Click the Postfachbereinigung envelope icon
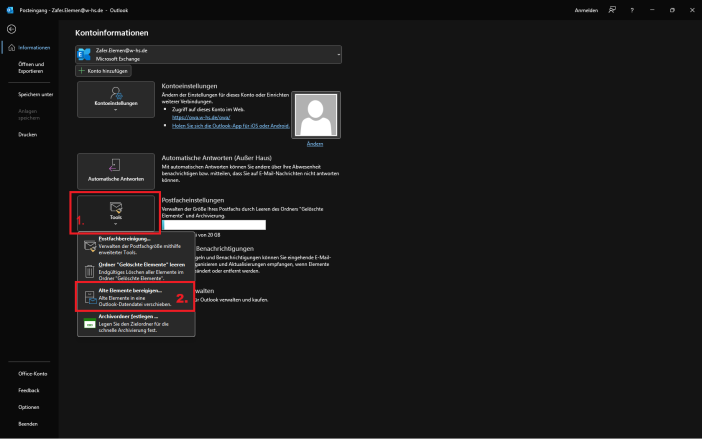The height and width of the screenshot is (439, 702). pos(89,243)
